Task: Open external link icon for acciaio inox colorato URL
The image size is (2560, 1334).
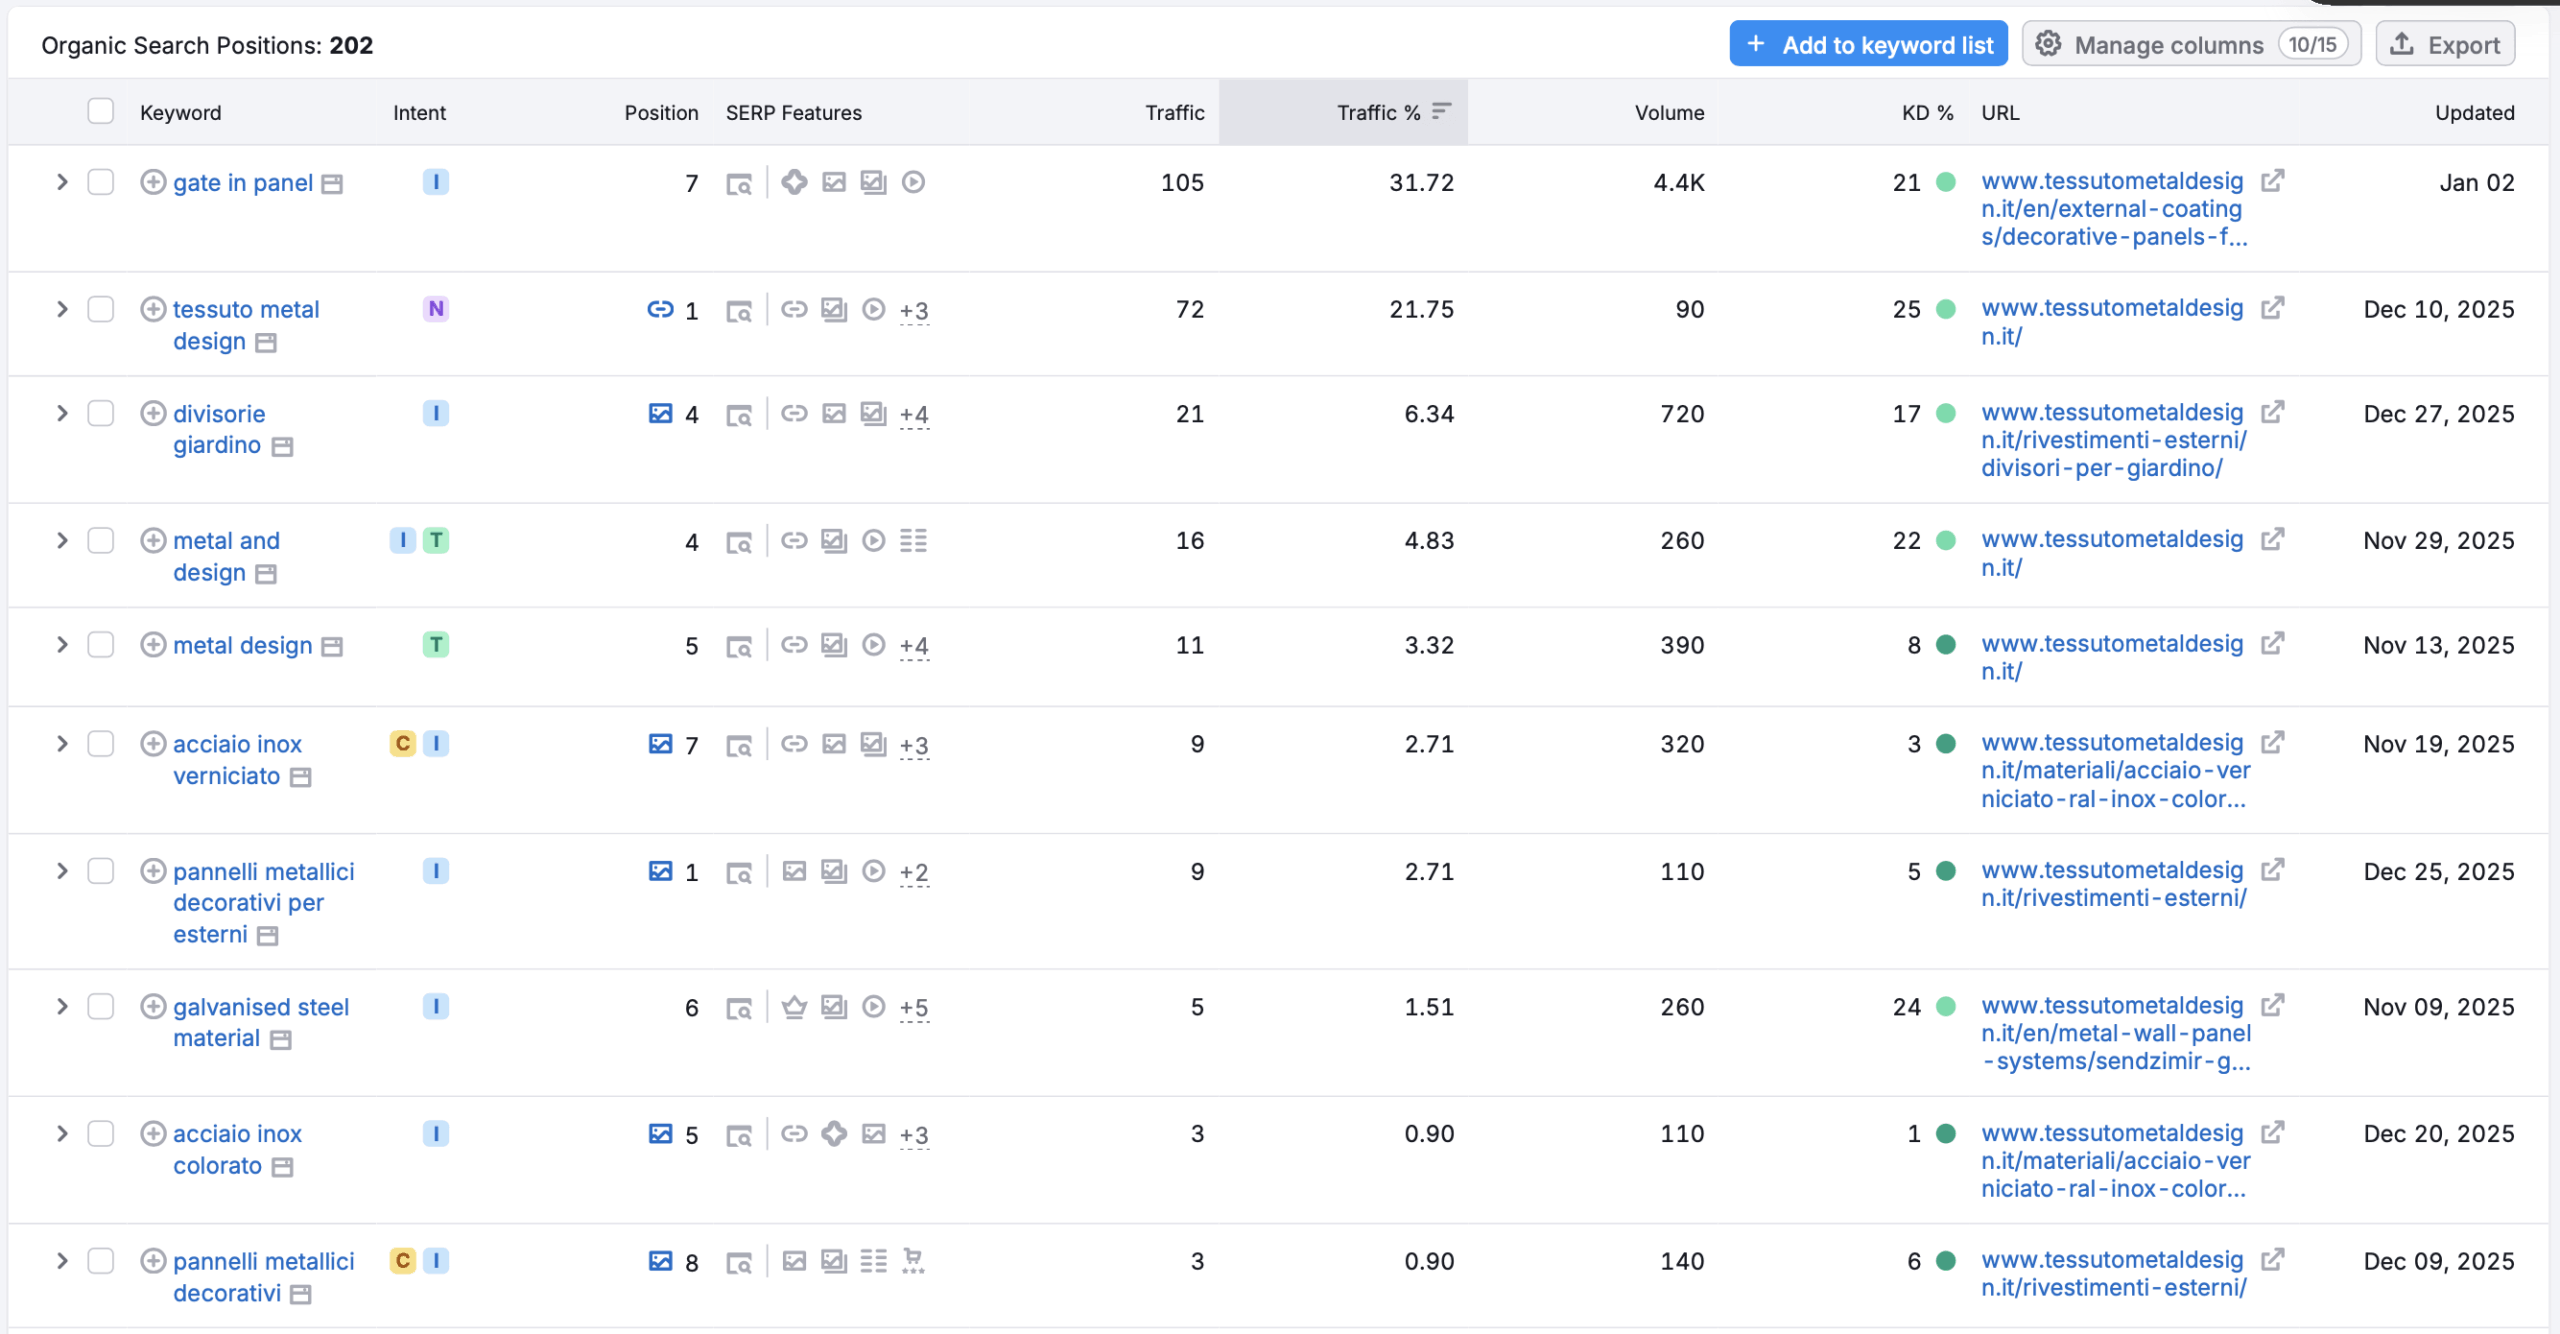Action: click(2272, 1132)
